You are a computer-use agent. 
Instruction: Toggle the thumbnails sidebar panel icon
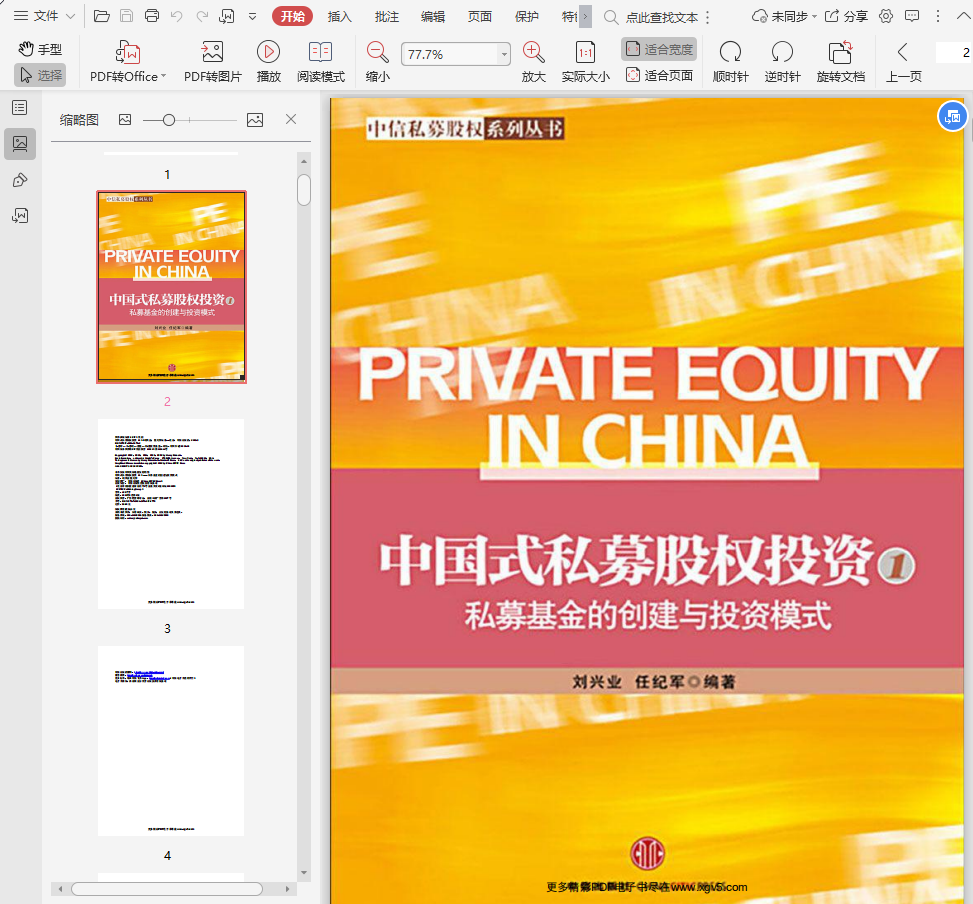coord(20,144)
